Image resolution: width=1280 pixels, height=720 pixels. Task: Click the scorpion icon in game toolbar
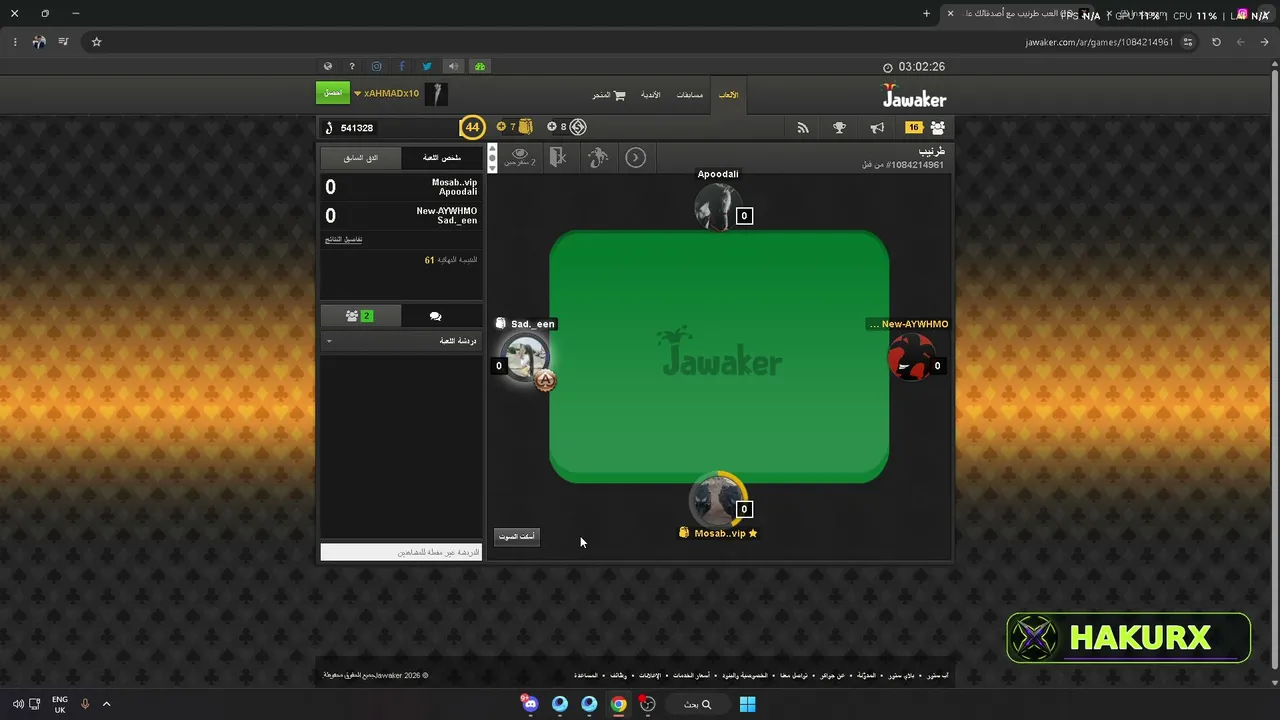[598, 157]
